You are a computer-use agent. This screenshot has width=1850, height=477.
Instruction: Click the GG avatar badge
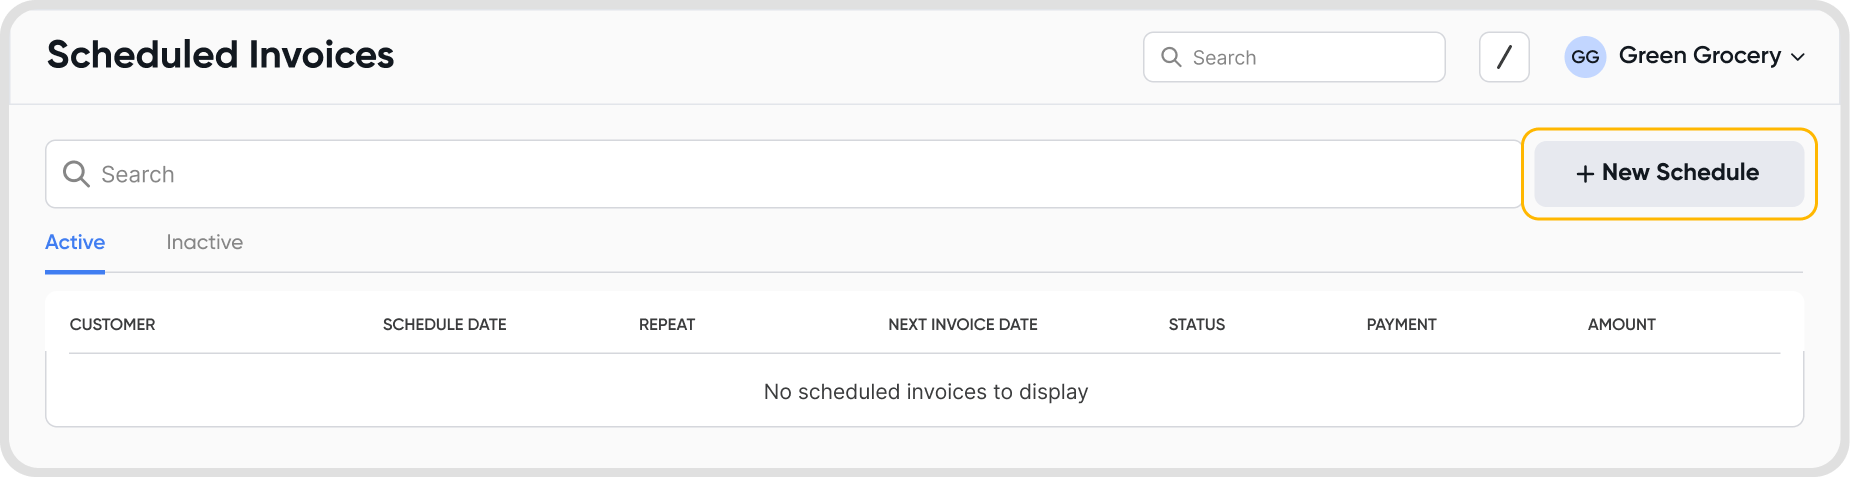(1585, 57)
